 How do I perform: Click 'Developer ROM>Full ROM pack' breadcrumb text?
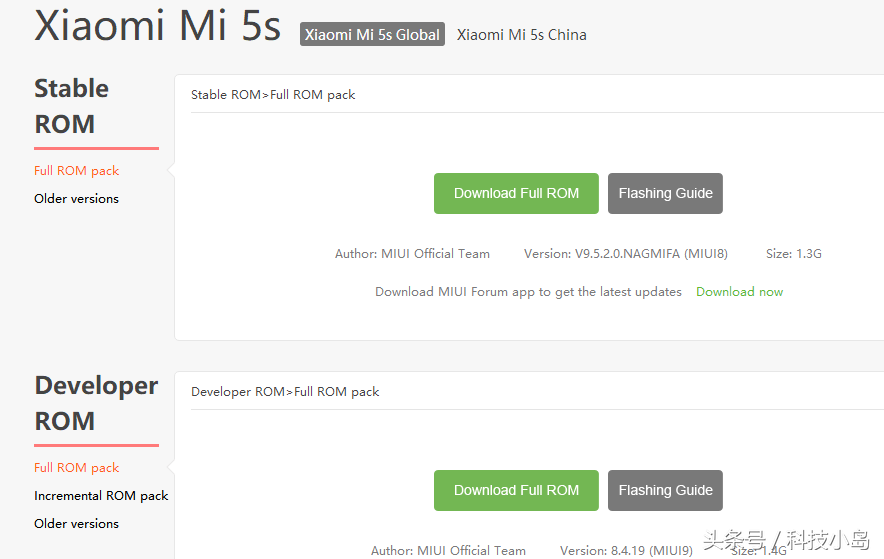click(x=285, y=392)
